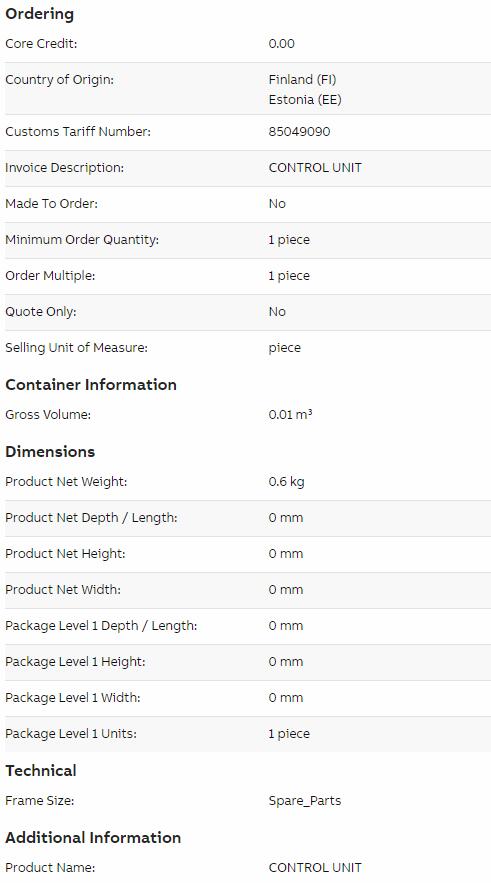The width and height of the screenshot is (491, 883).
Task: Click the Invoice Description CONTROL UNIT value
Action: [315, 168]
